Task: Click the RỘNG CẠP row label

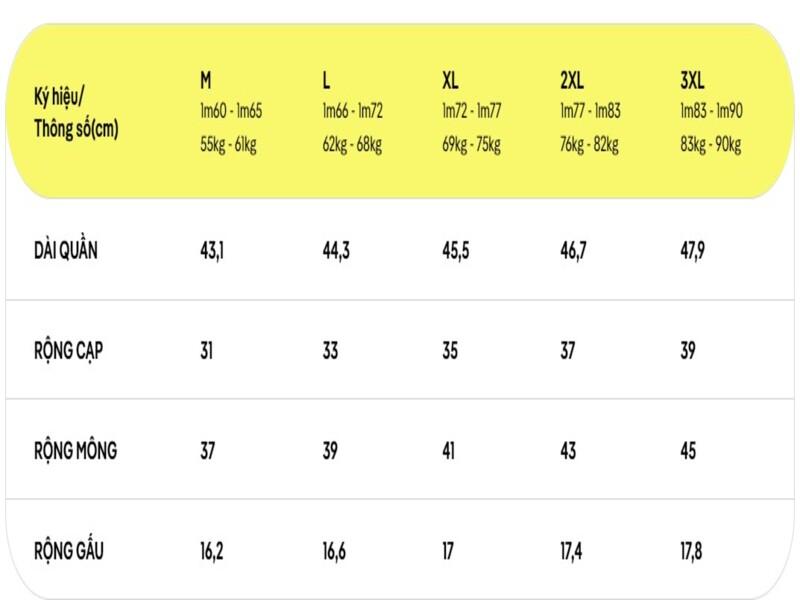Action: click(71, 350)
